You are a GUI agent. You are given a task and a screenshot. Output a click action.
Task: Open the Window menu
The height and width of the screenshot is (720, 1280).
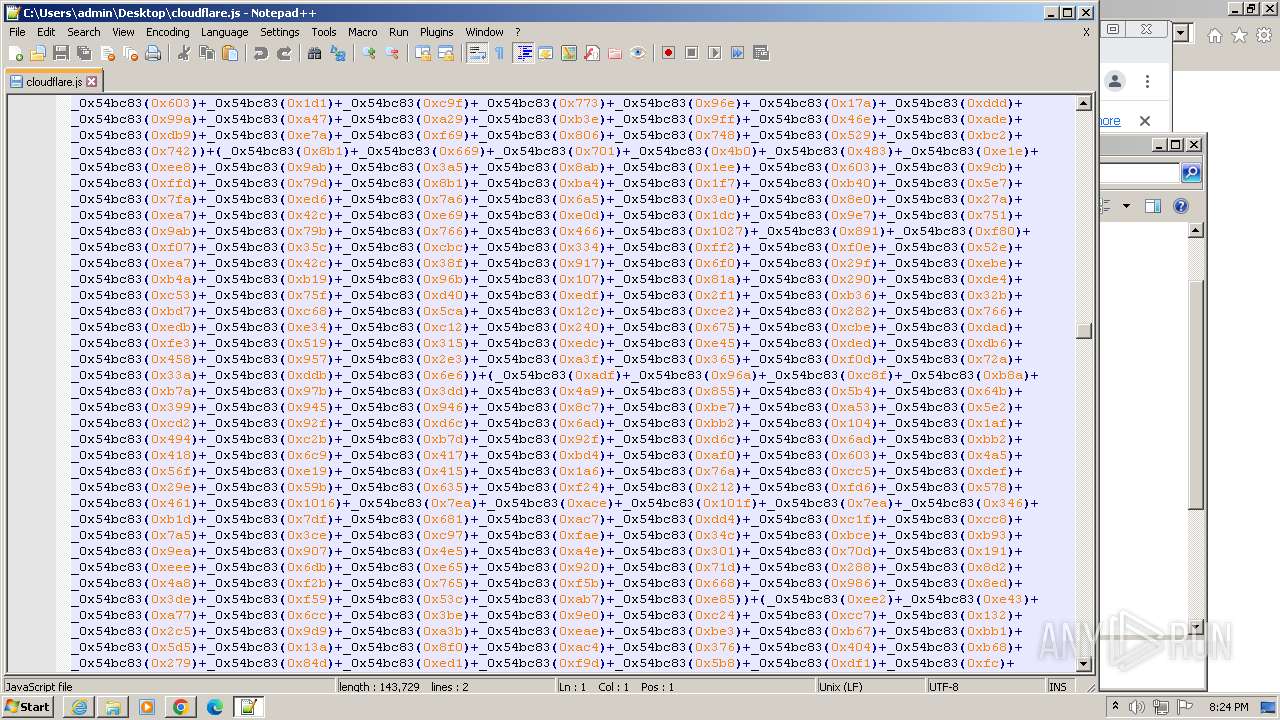tap(484, 32)
